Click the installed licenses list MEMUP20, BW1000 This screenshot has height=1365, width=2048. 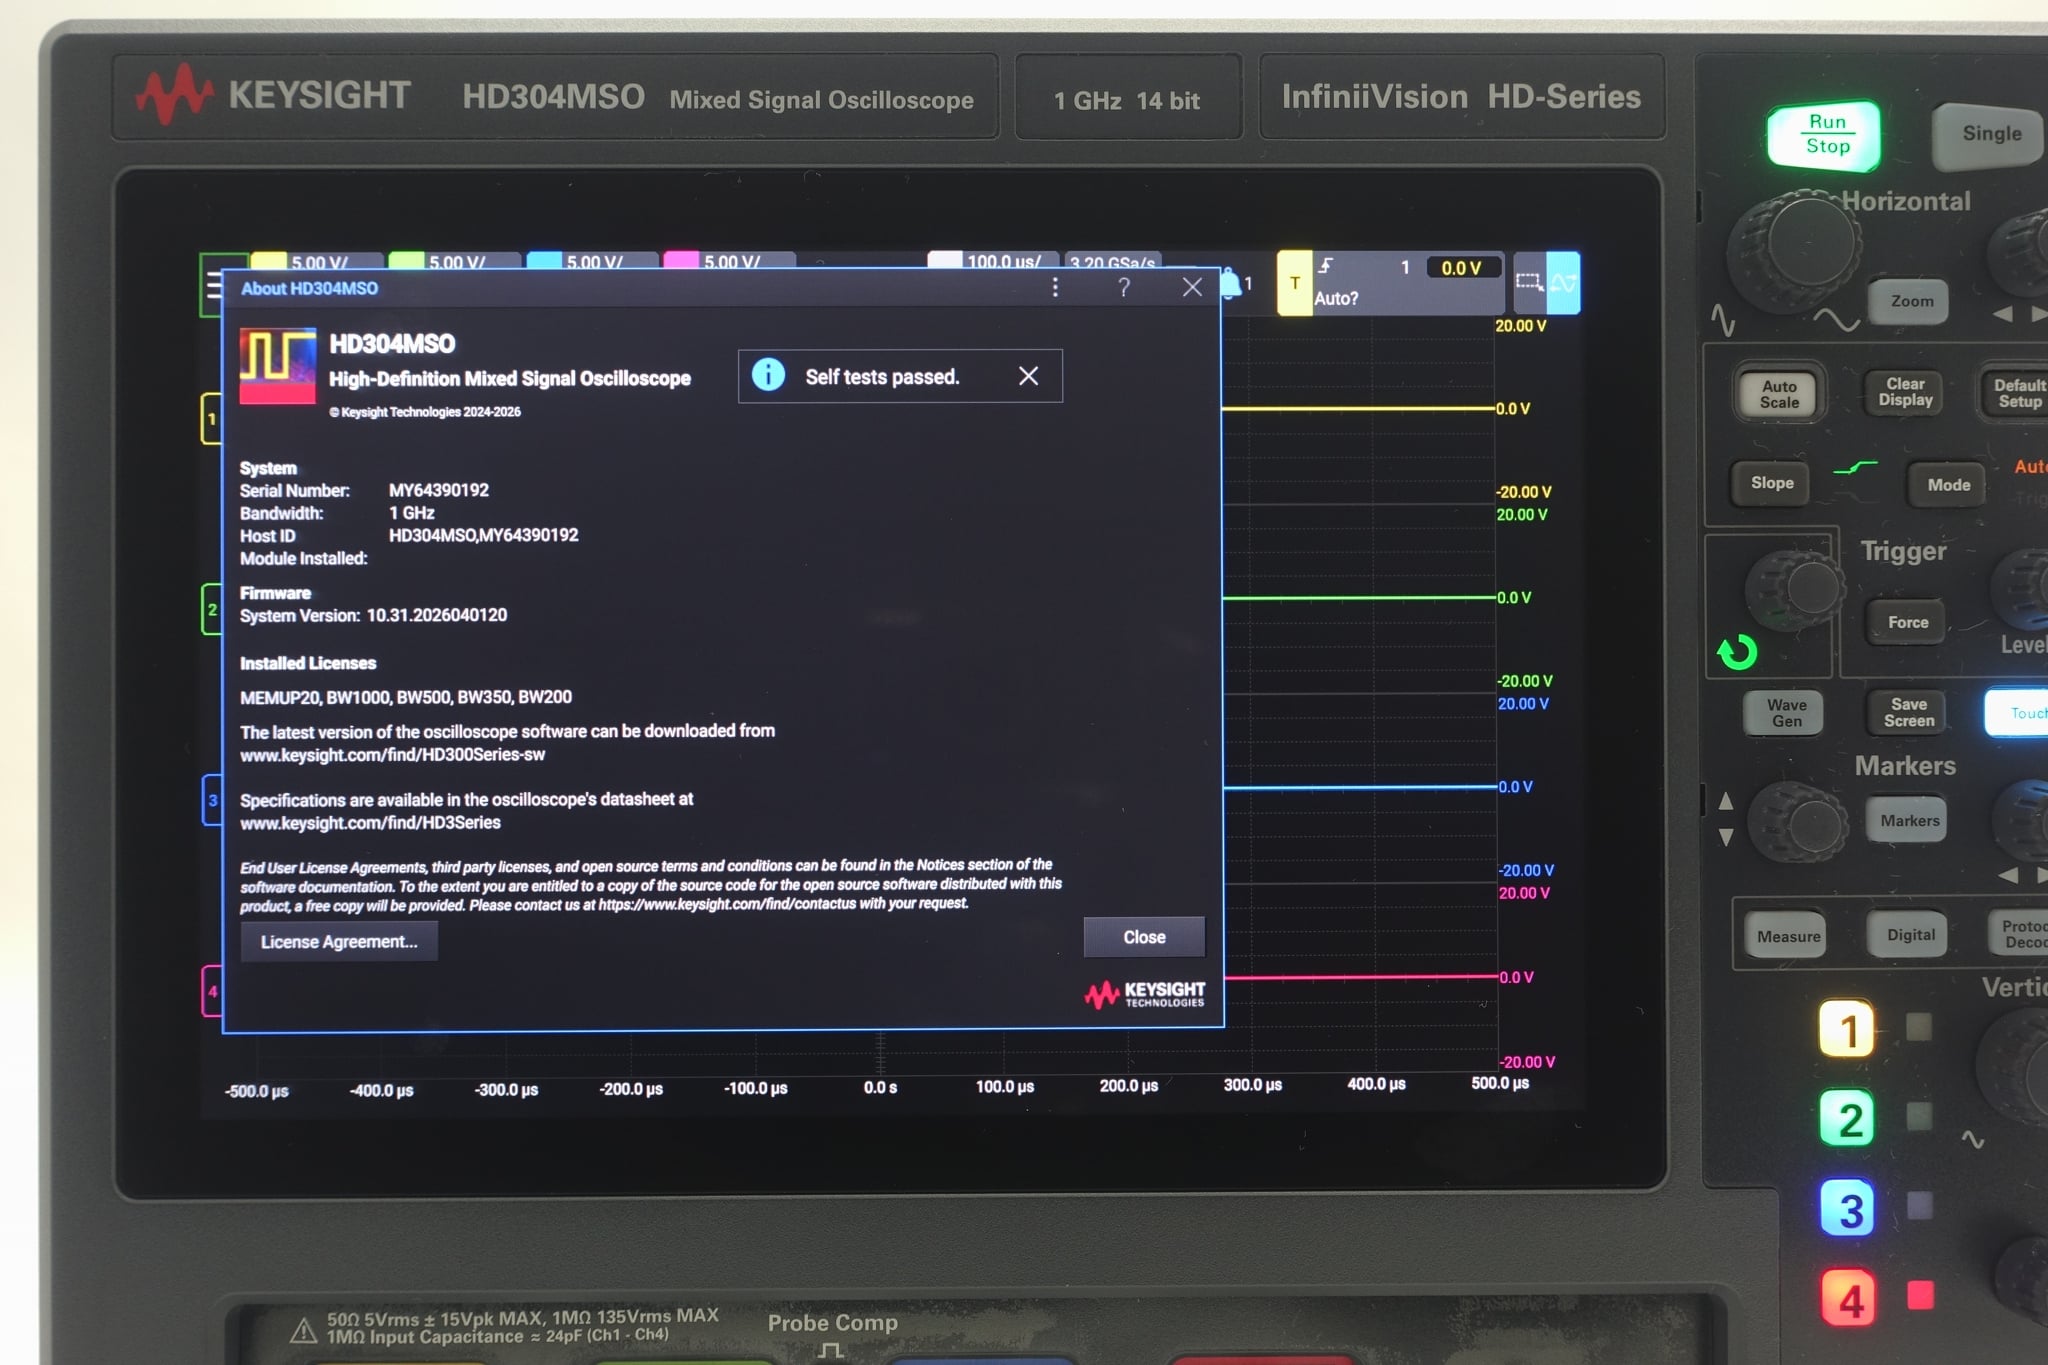406,697
